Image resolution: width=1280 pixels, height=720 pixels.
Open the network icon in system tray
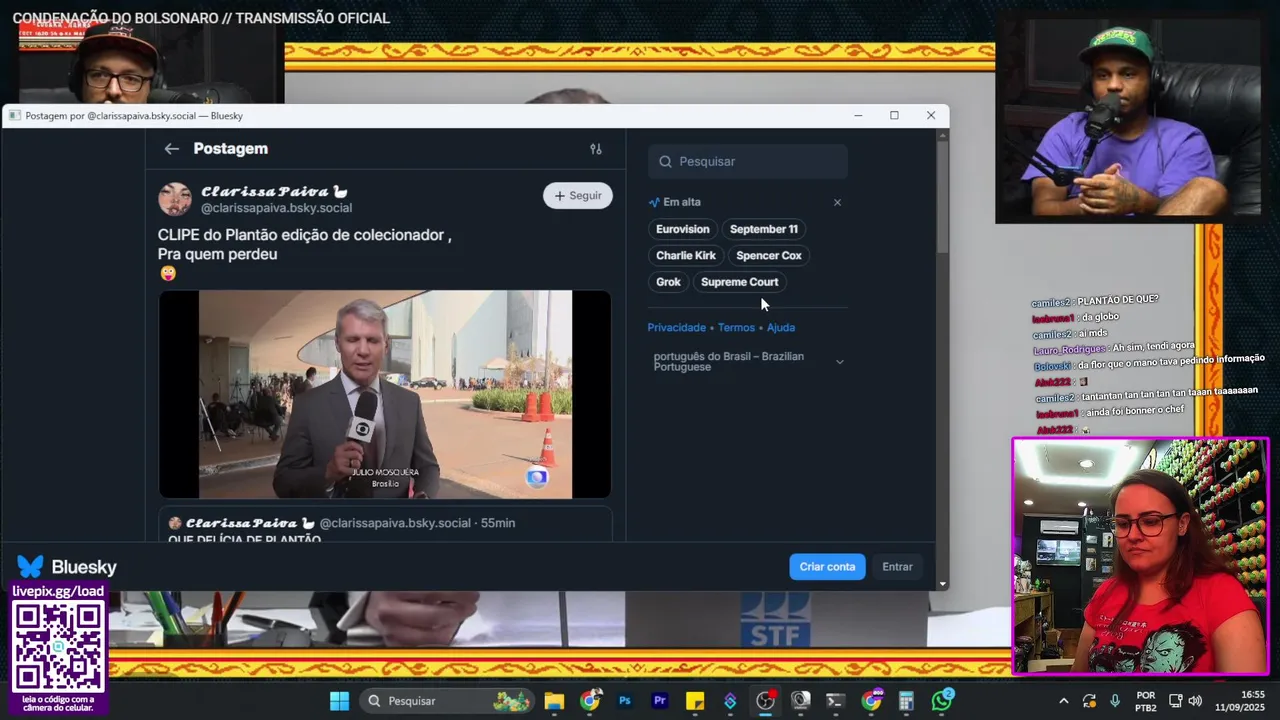(x=1175, y=701)
